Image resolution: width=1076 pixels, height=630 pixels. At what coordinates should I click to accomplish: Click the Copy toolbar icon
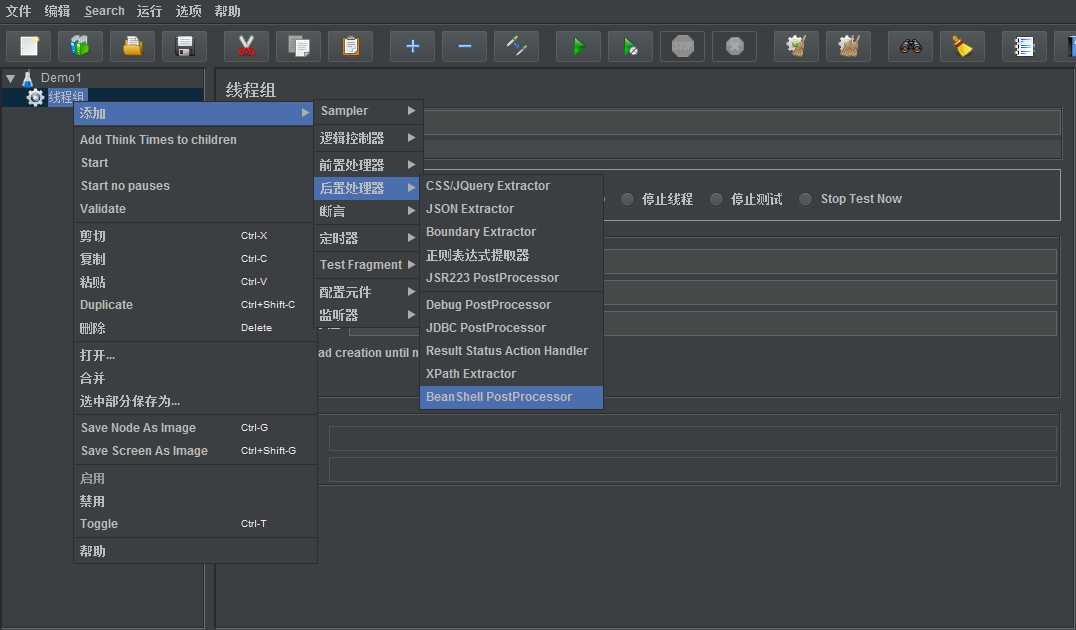(x=299, y=46)
